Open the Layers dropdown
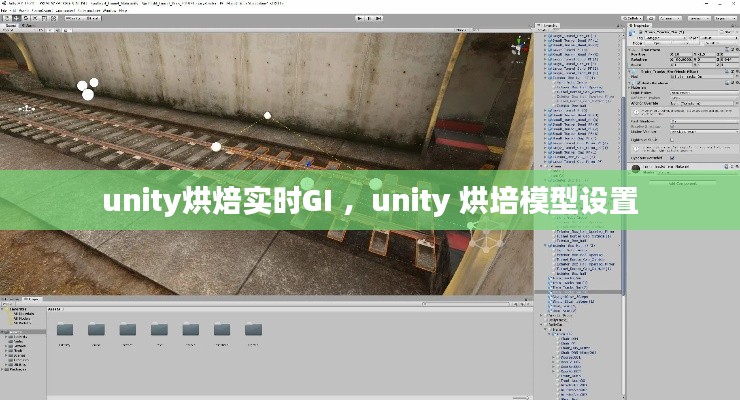 (699, 18)
